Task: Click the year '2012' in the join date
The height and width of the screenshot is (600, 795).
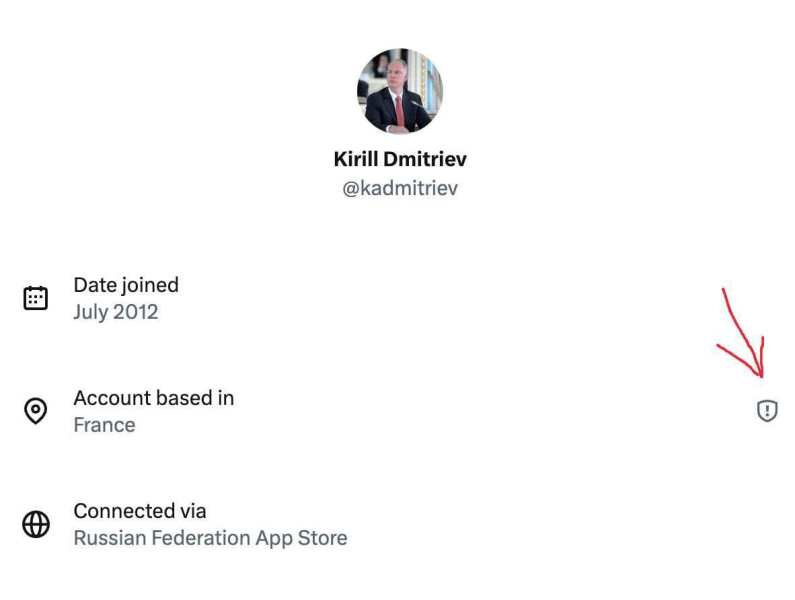Action: click(x=136, y=312)
